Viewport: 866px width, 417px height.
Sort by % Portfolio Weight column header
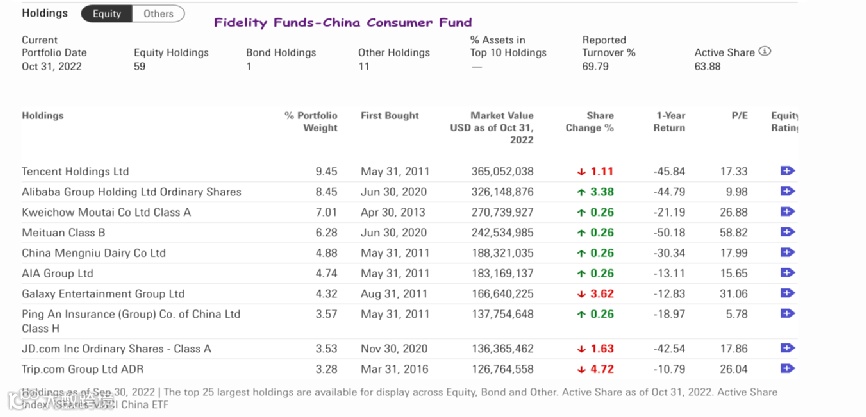pos(311,121)
